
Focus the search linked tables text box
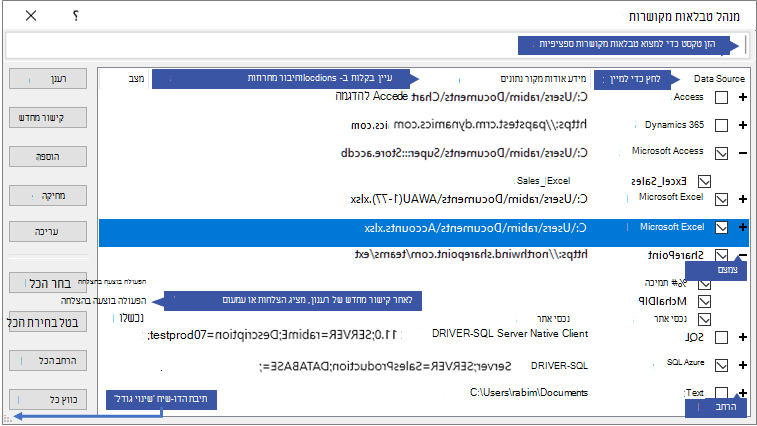[377, 45]
